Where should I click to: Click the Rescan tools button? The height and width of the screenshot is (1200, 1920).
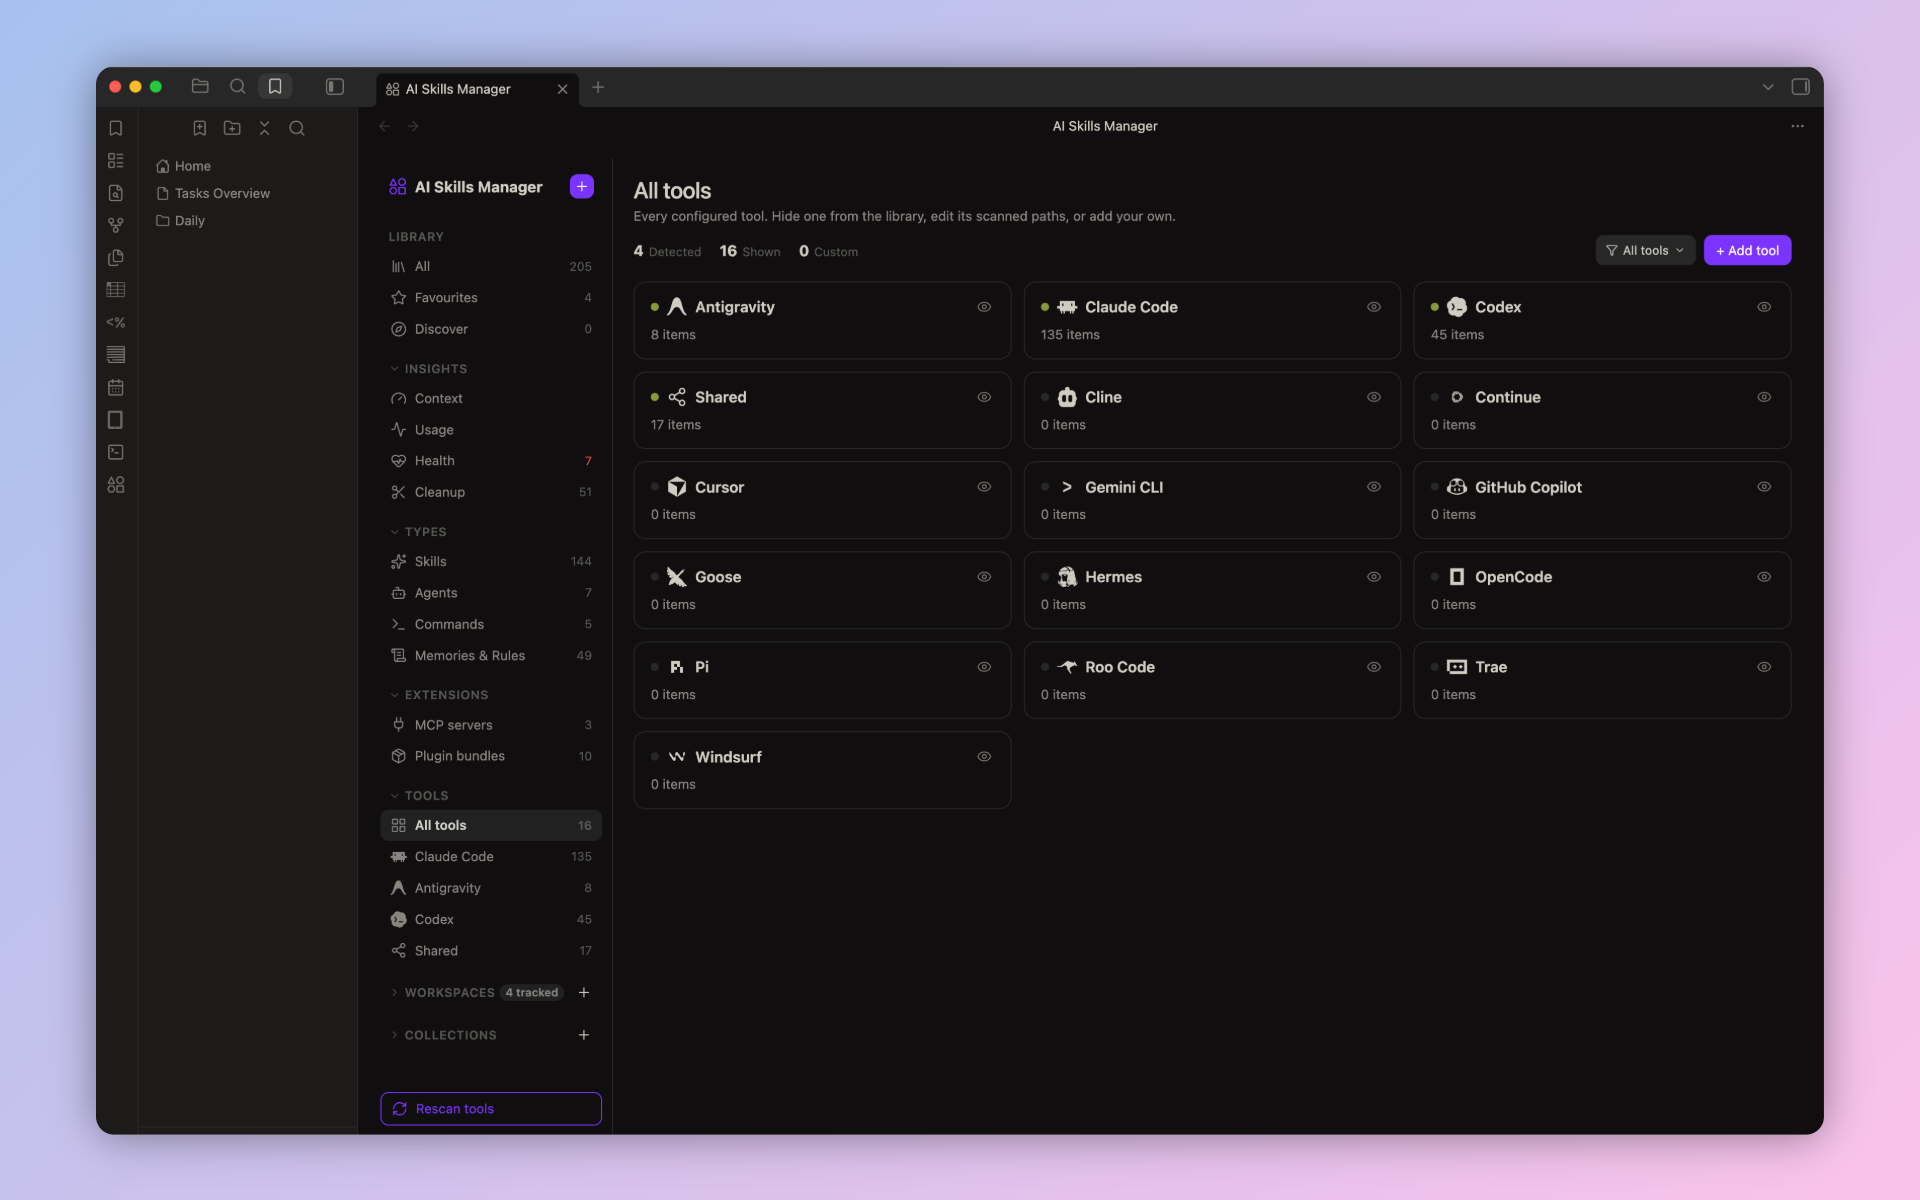coord(491,1109)
